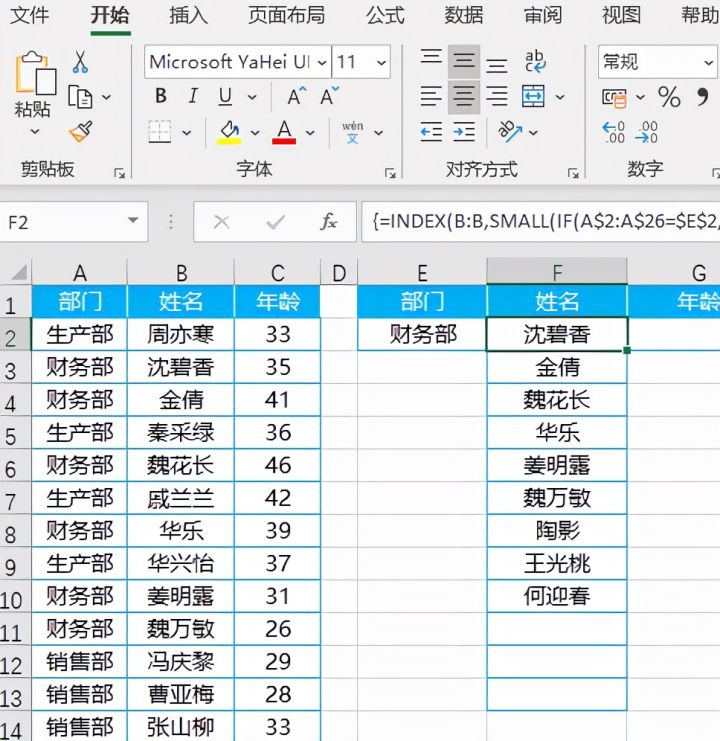This screenshot has width=720, height=741.
Task: Toggle Italic formatting
Action: [193, 96]
